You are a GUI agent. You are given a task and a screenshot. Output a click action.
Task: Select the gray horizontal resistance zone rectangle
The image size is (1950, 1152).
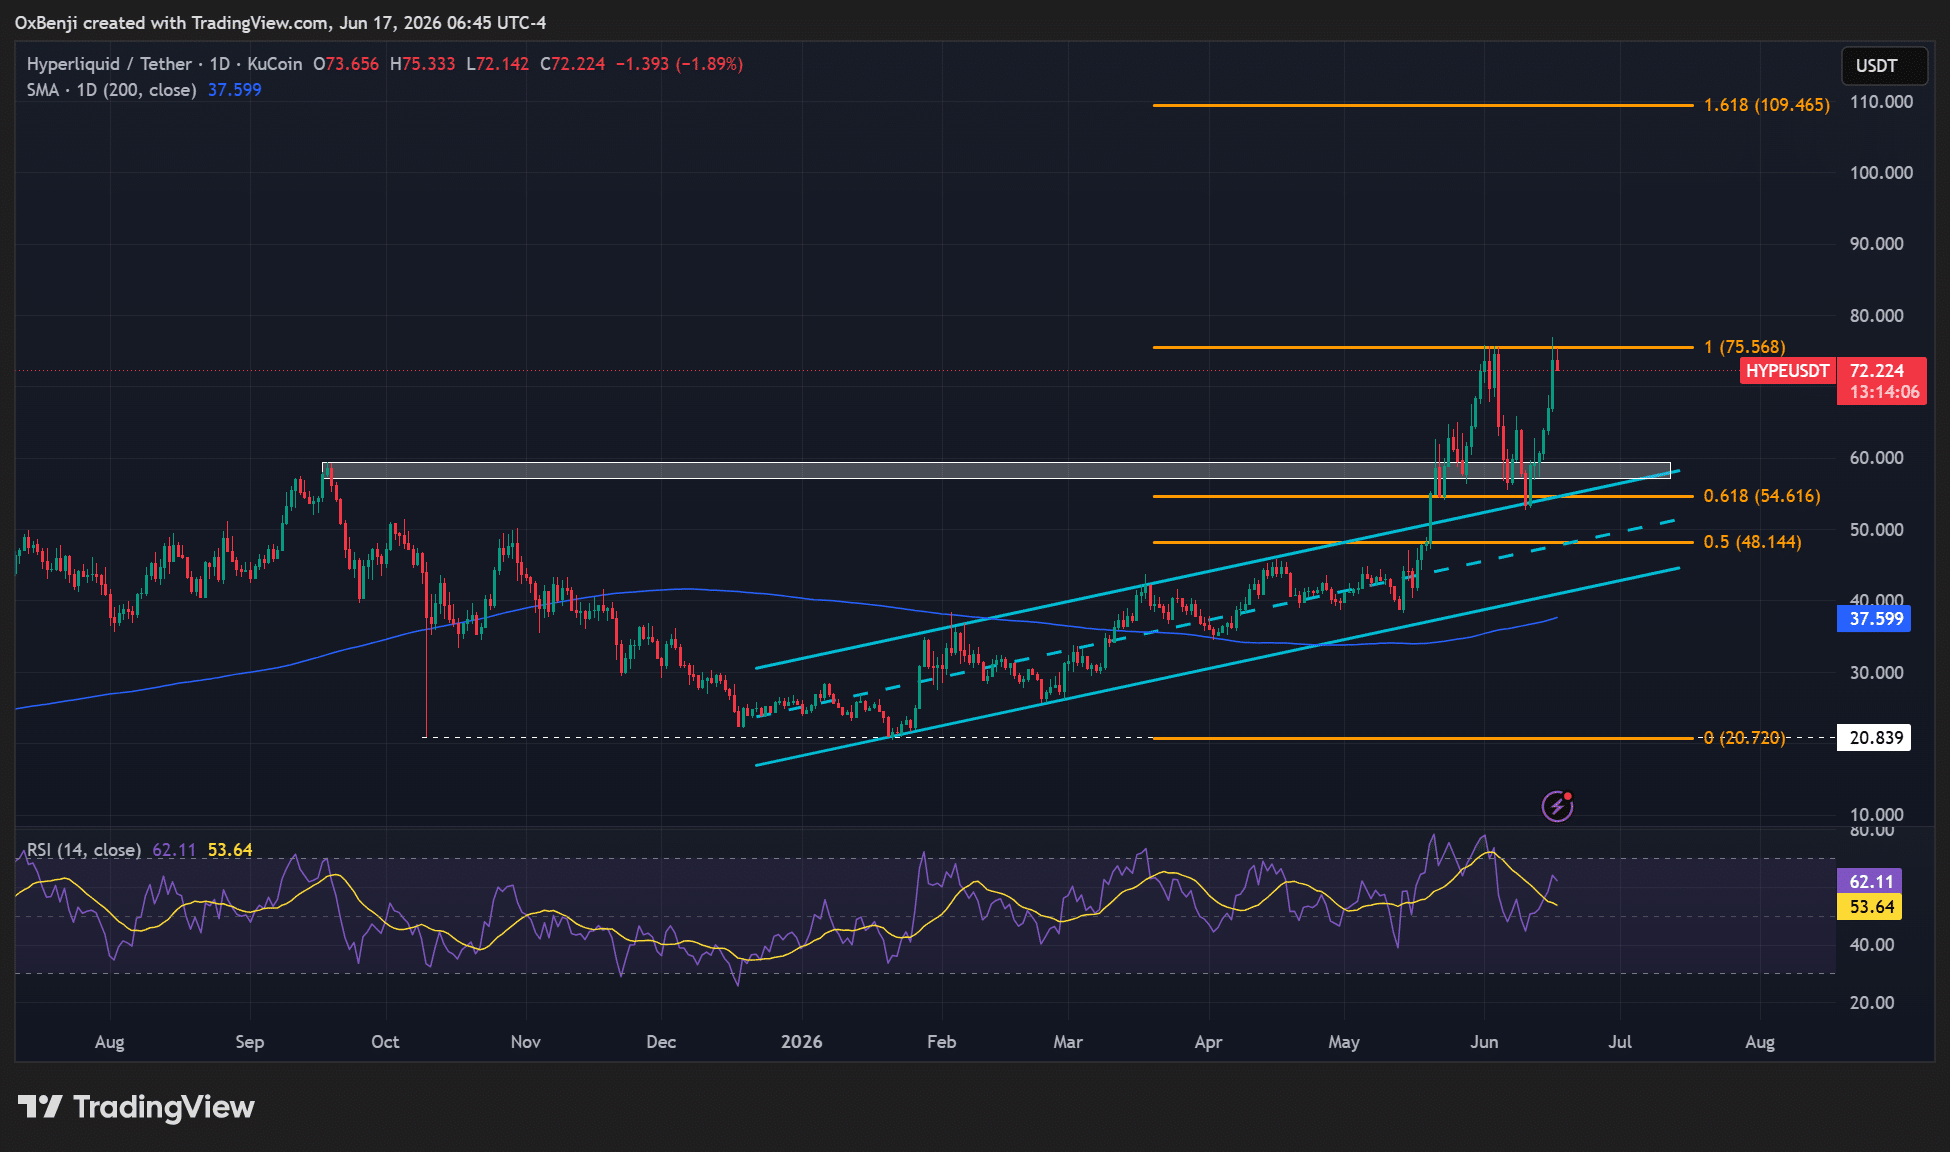(x=996, y=470)
